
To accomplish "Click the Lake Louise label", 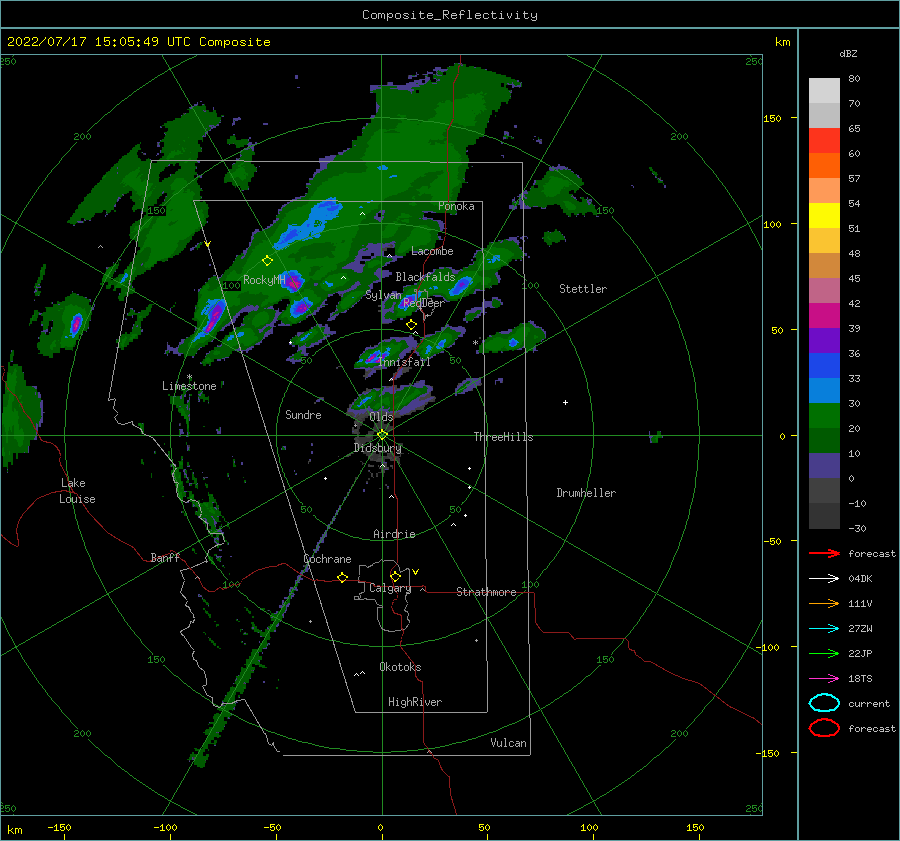I will tap(77, 491).
